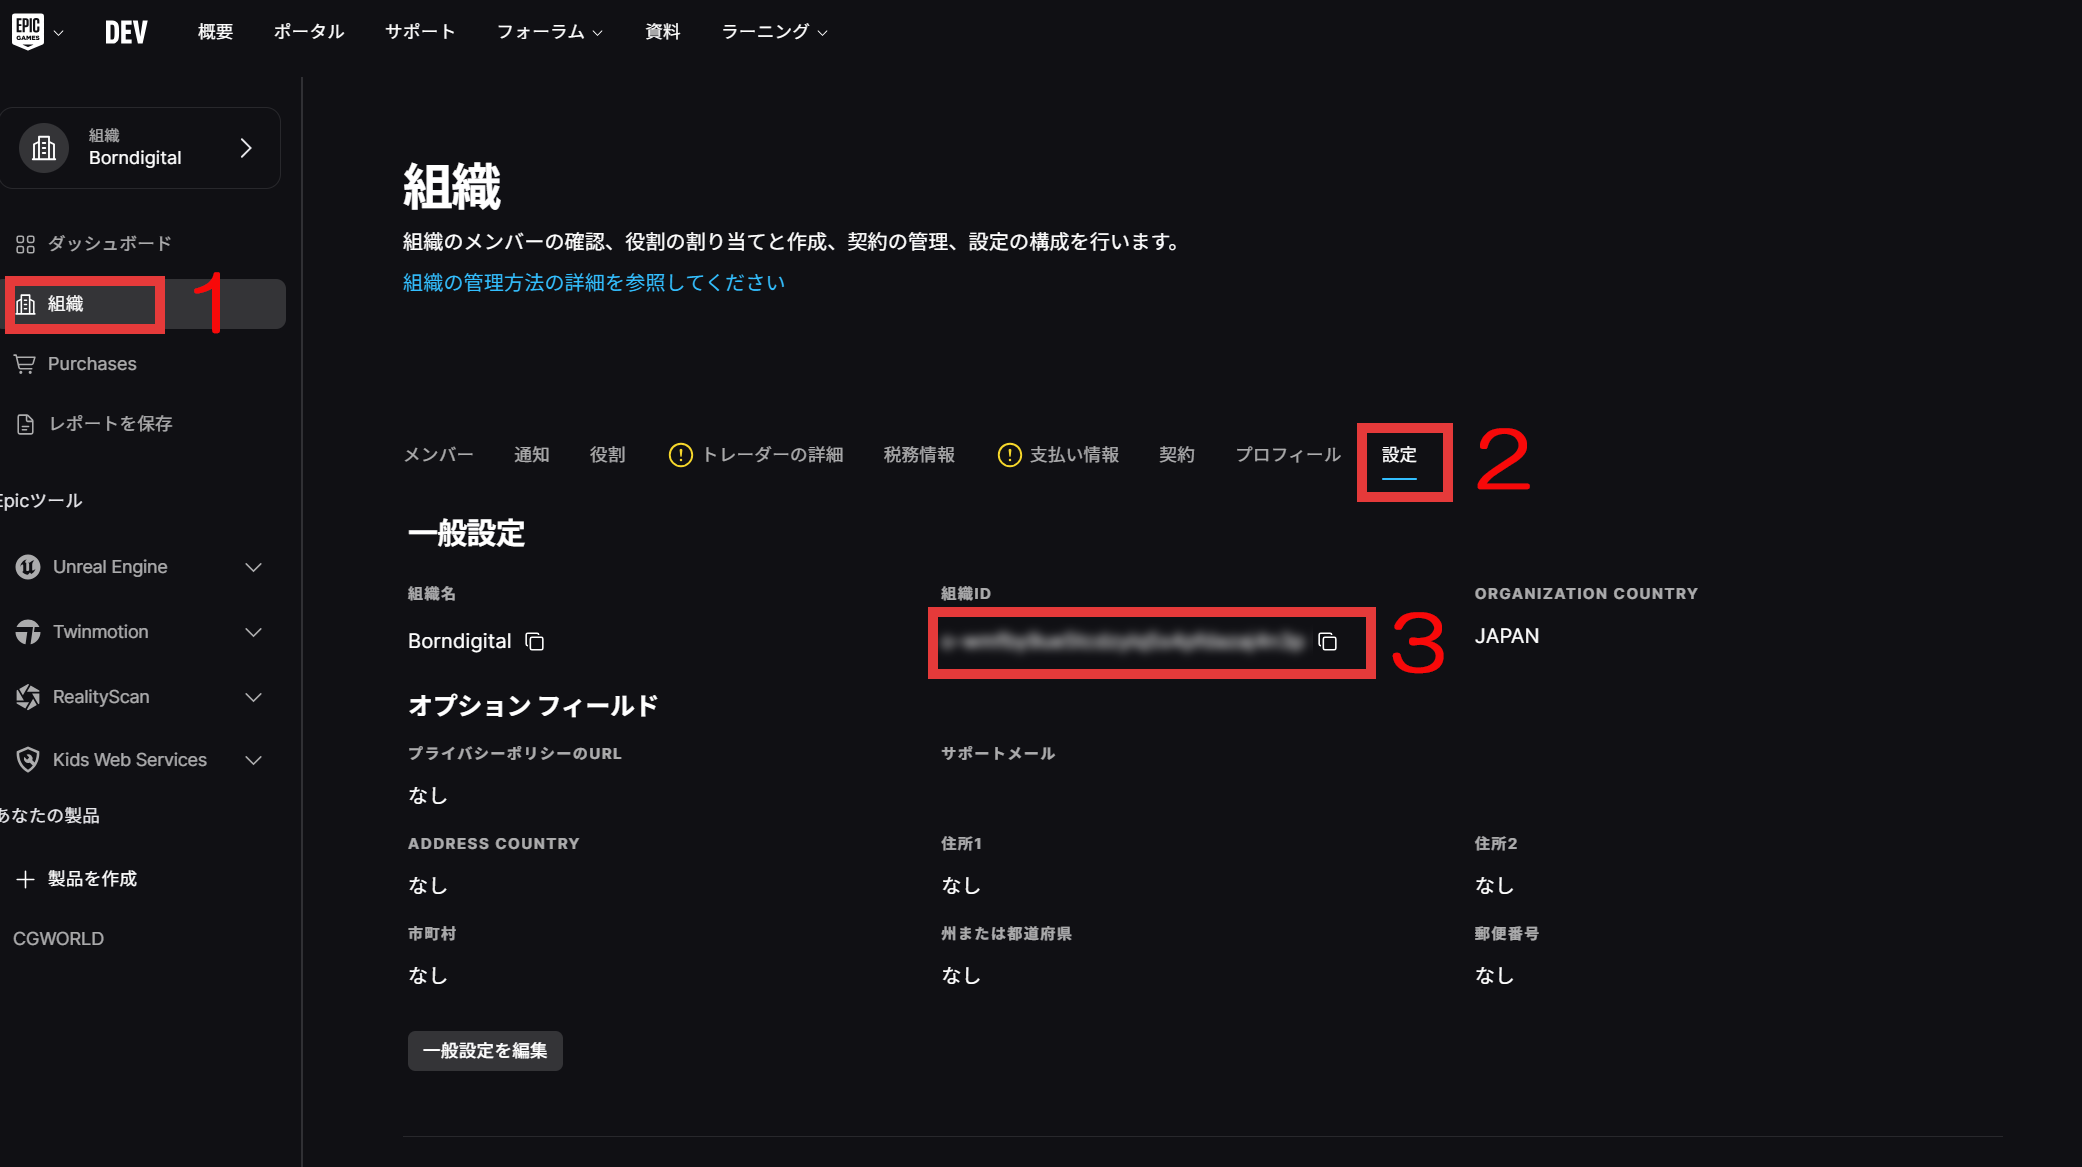The width and height of the screenshot is (2082, 1167).
Task: Open the 概要 menu item
Action: tap(215, 32)
